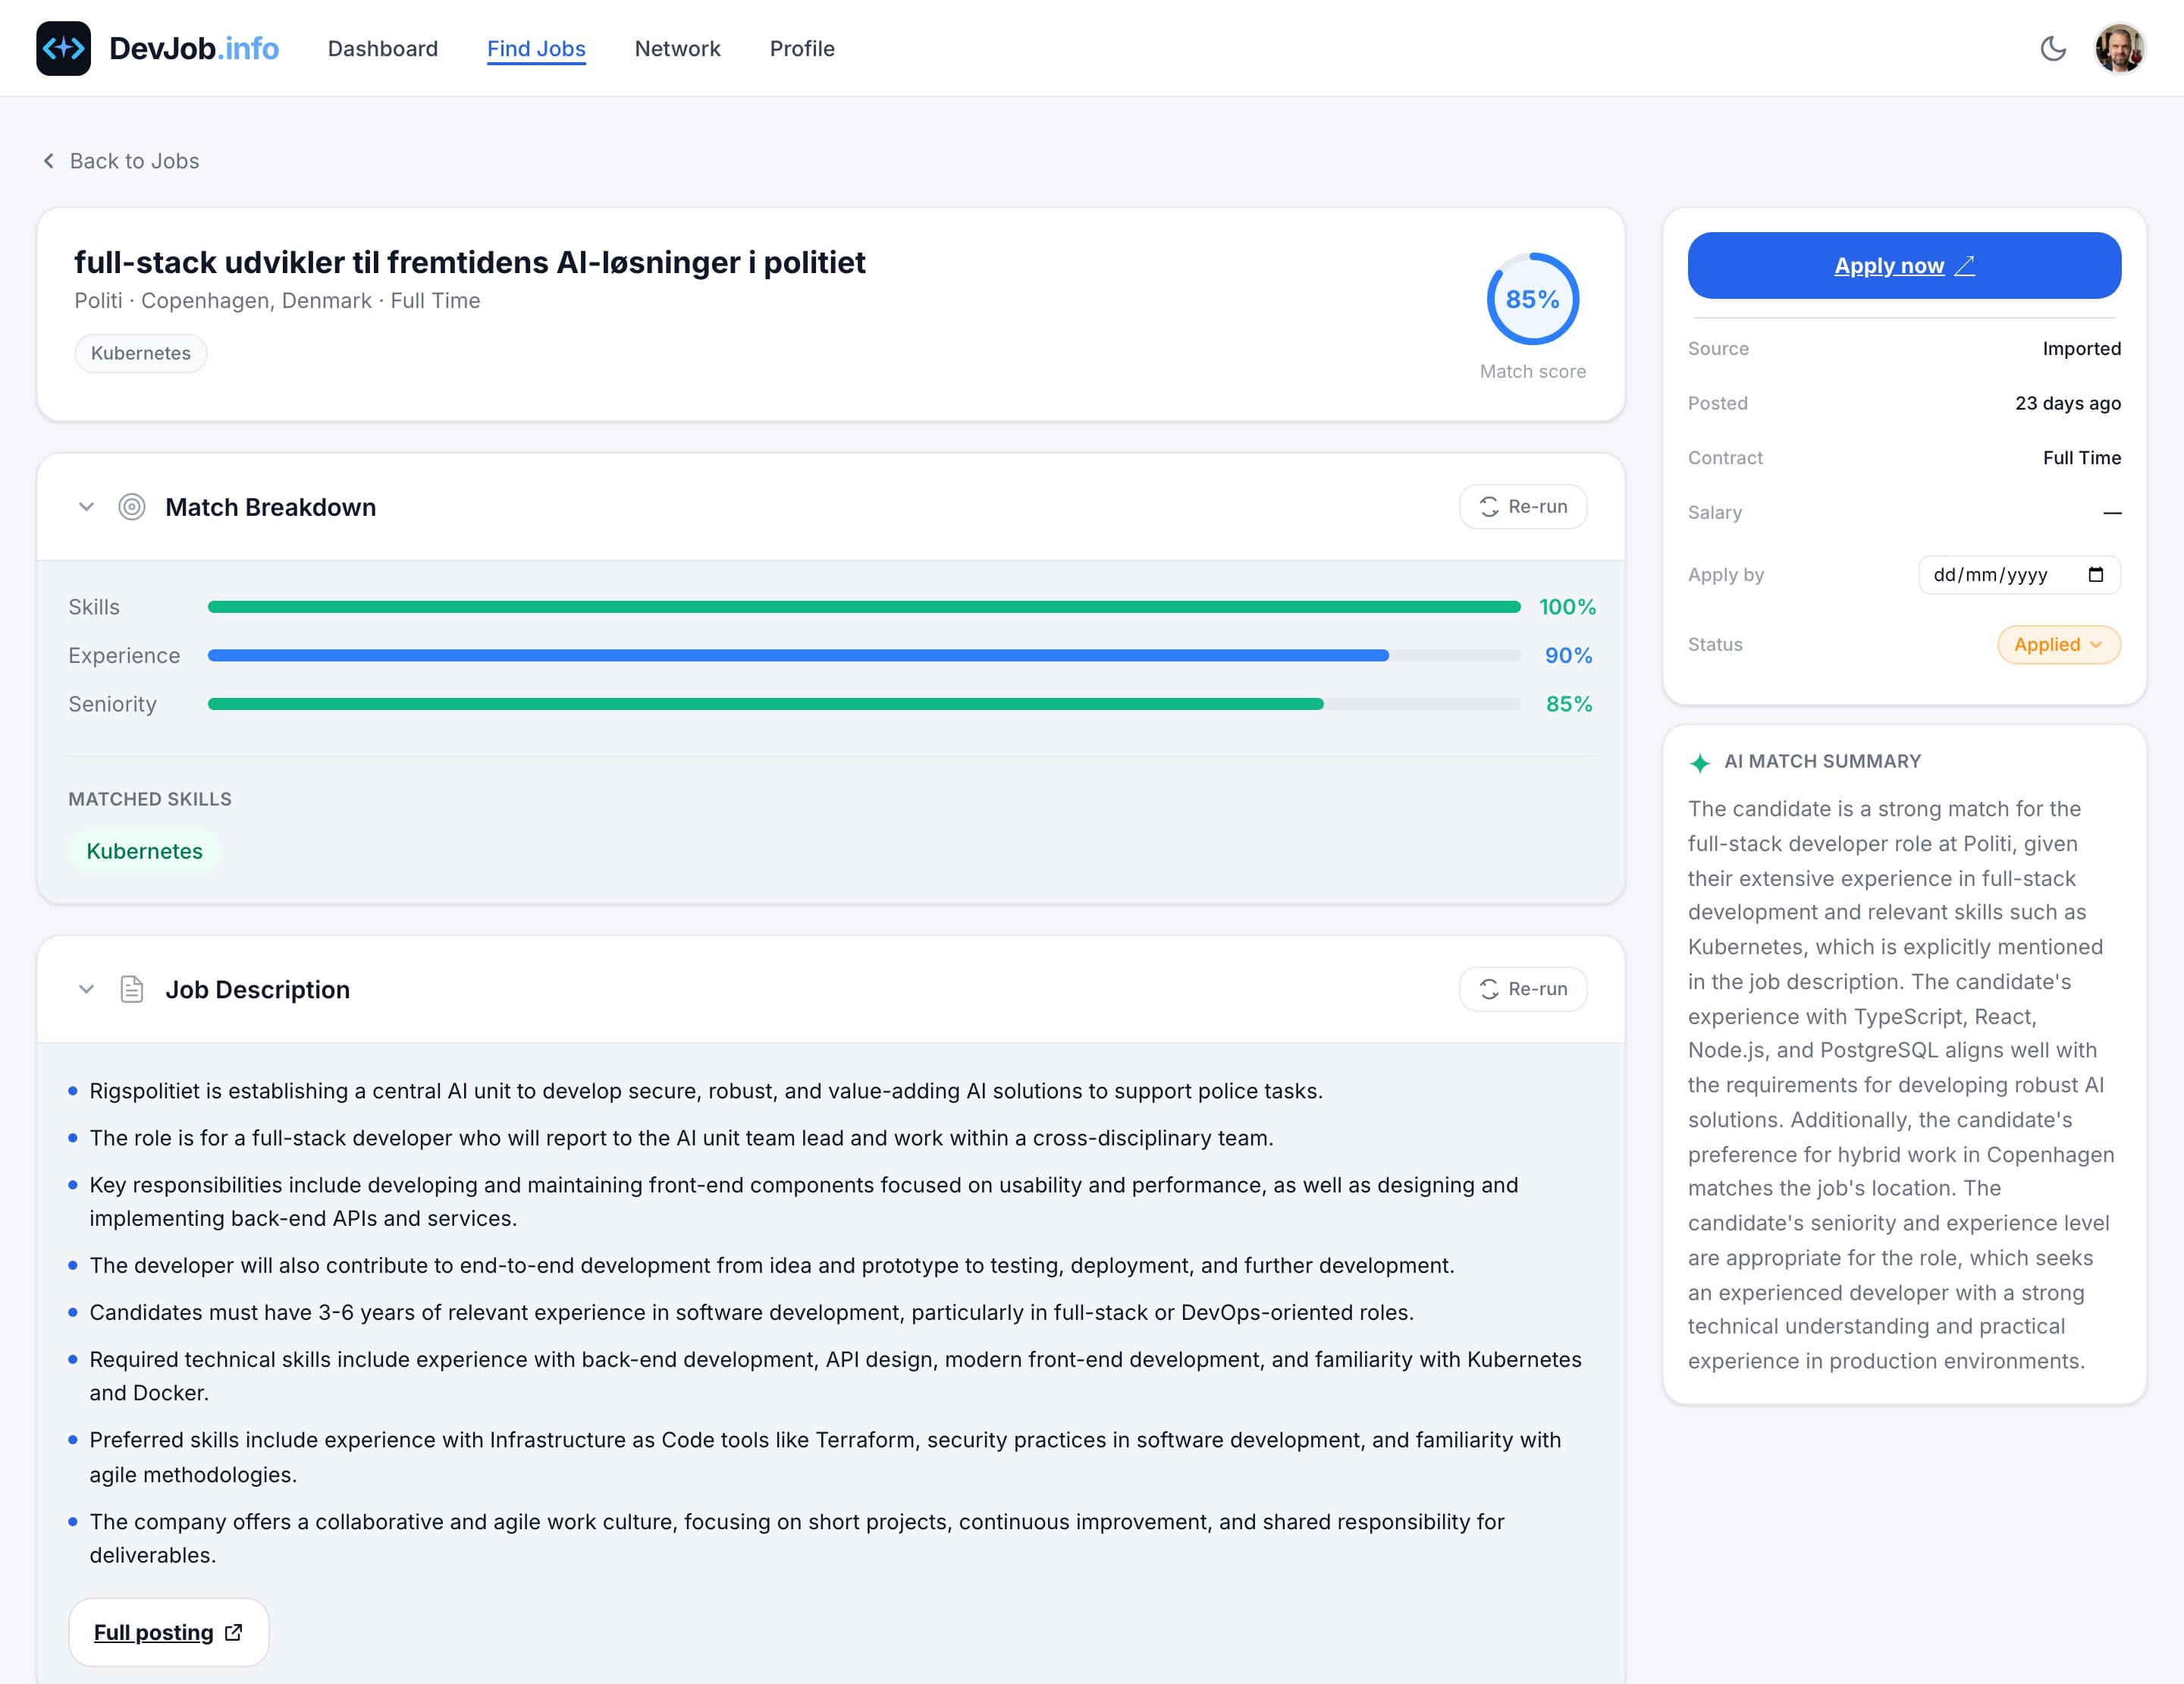Click the Seniority 85% progress bar
Screen dimensions: 2184x1684
click(864, 704)
